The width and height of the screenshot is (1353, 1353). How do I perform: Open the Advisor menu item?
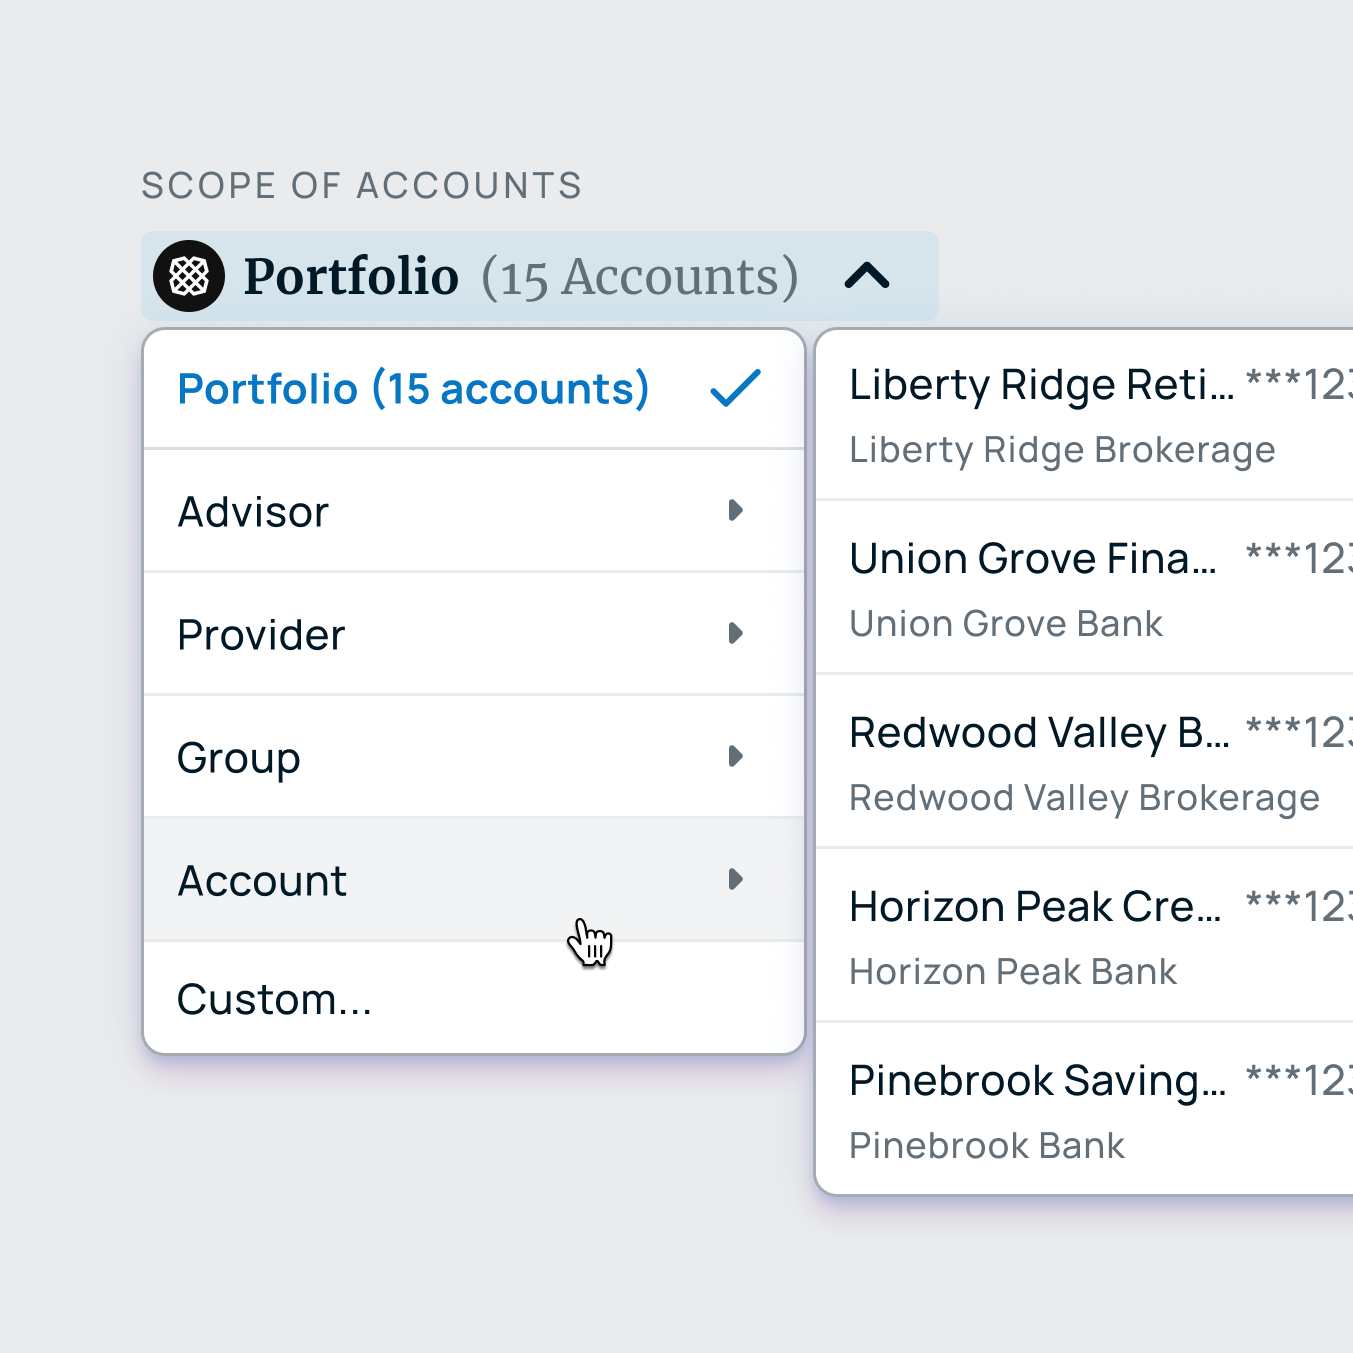coord(254,512)
